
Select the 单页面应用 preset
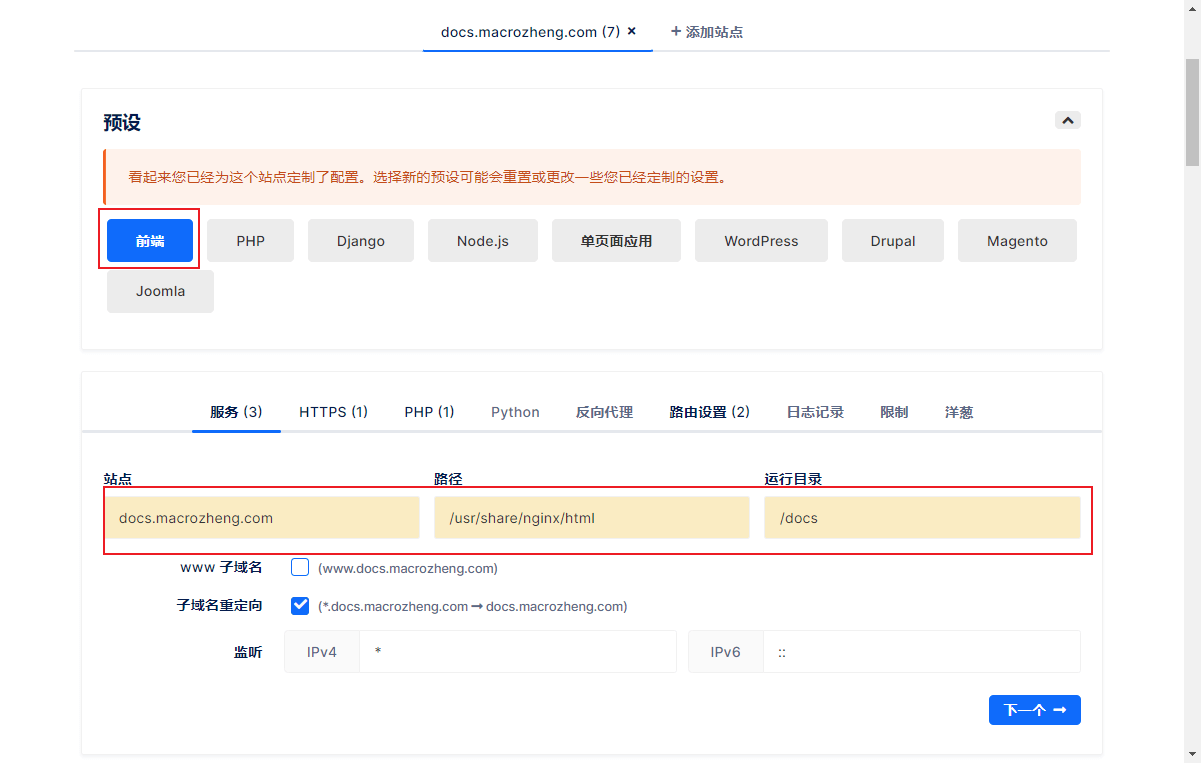click(616, 241)
